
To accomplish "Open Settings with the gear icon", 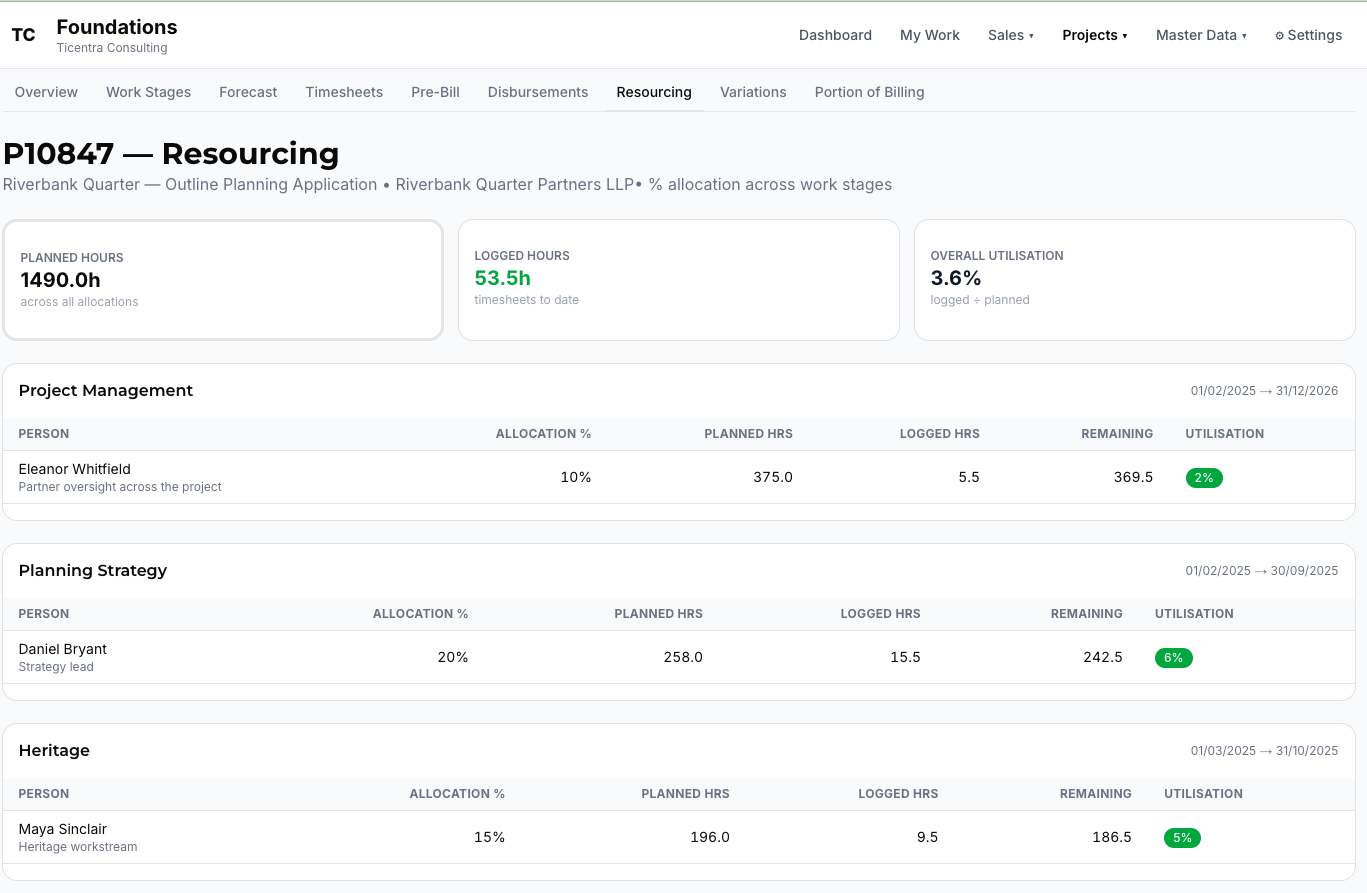I will pos(1308,35).
